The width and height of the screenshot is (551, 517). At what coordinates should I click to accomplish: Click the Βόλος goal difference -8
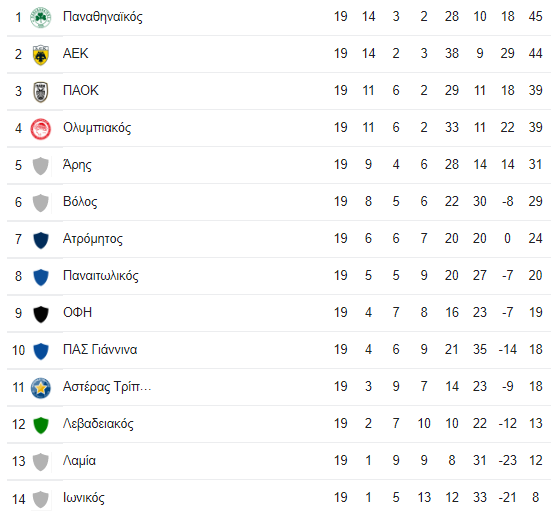tap(508, 201)
